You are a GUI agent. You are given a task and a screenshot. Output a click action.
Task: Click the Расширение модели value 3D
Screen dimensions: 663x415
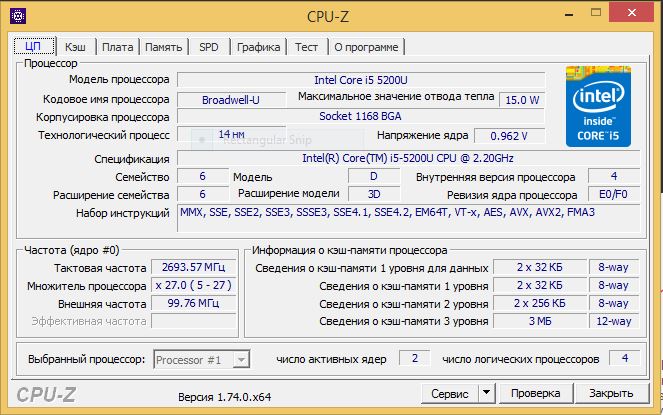[x=374, y=194]
